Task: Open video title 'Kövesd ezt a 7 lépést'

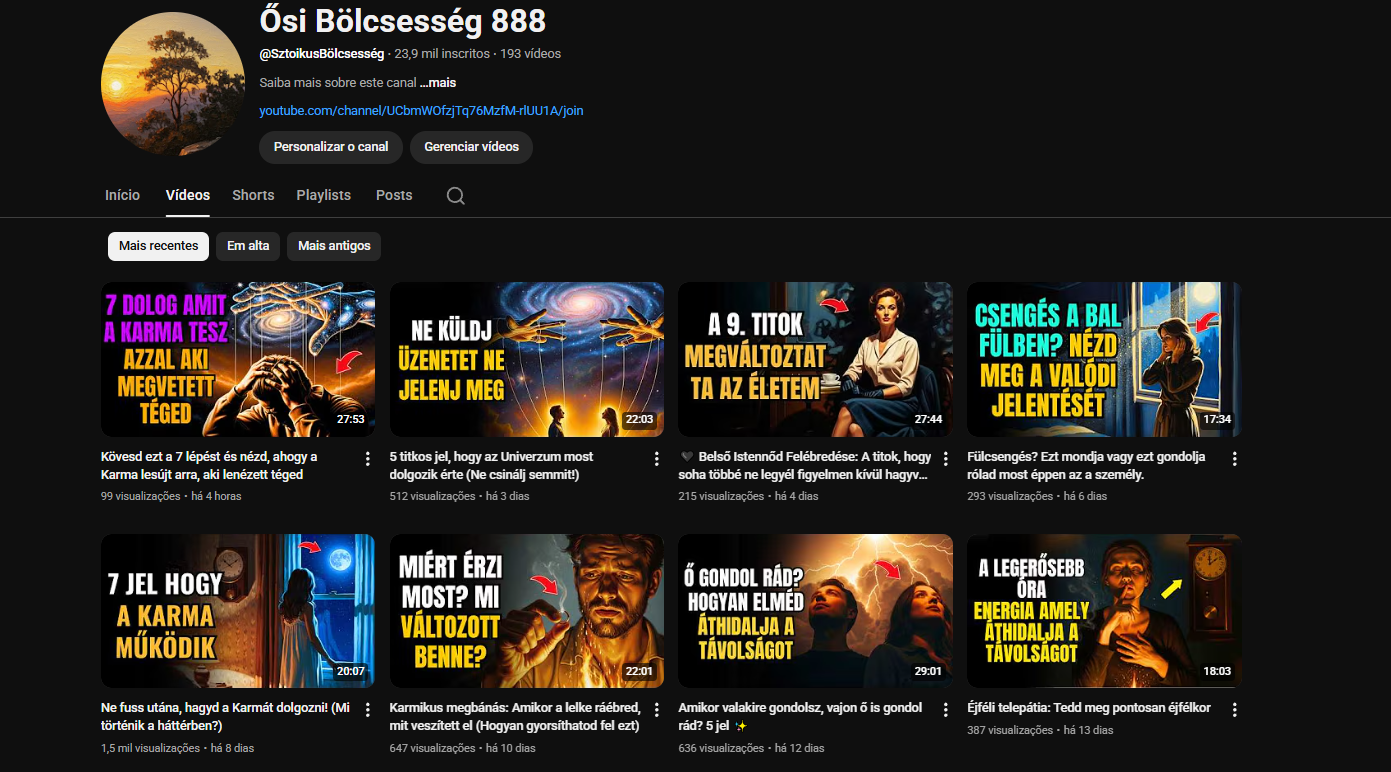Action: (x=210, y=466)
